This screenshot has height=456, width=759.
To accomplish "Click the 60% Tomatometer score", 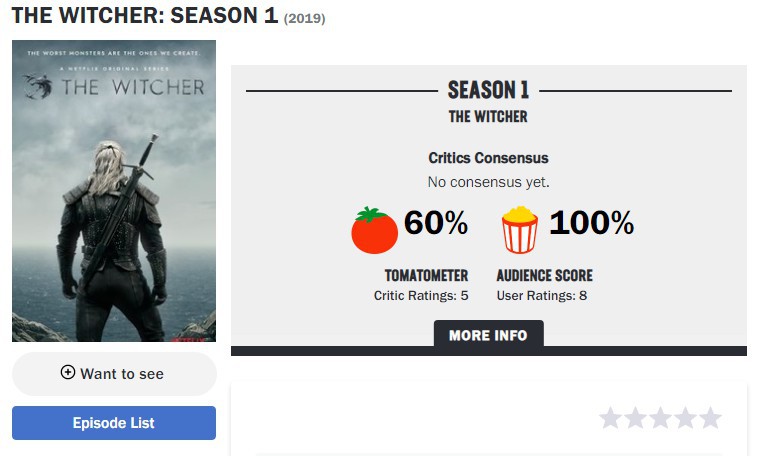I will (x=436, y=223).
